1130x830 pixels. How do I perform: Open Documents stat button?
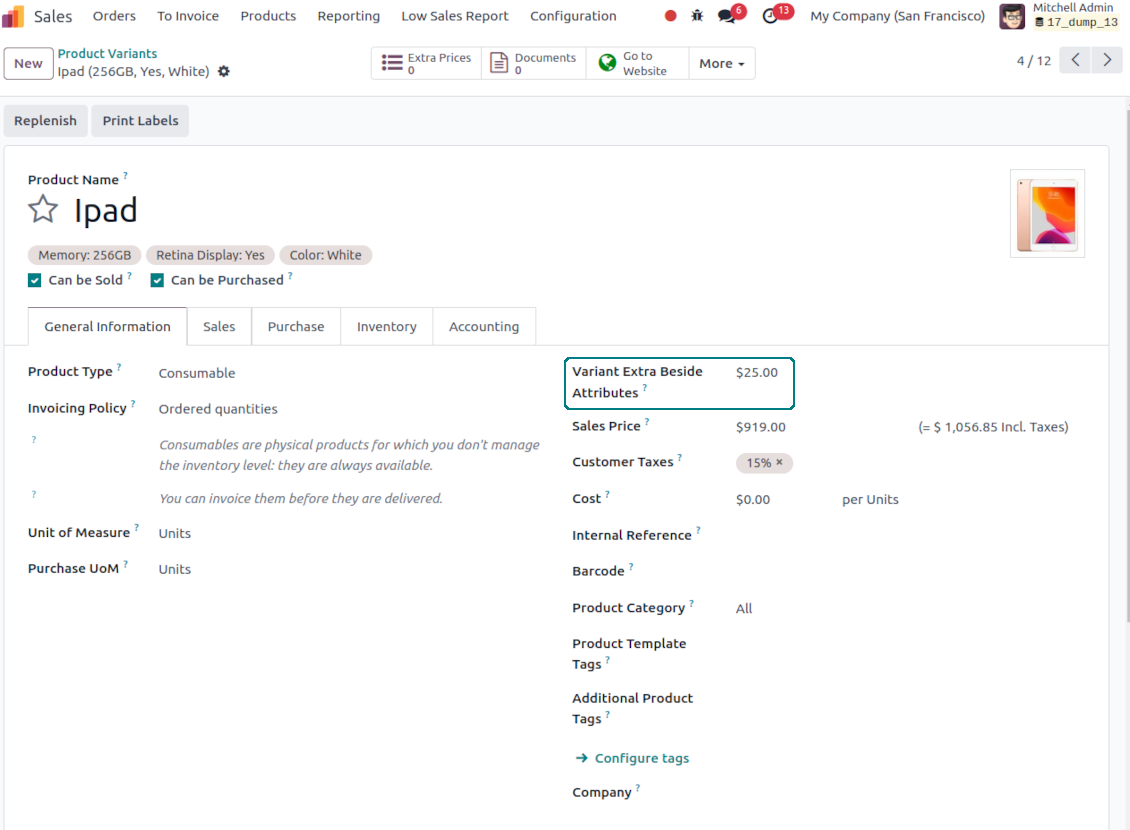[x=534, y=63]
